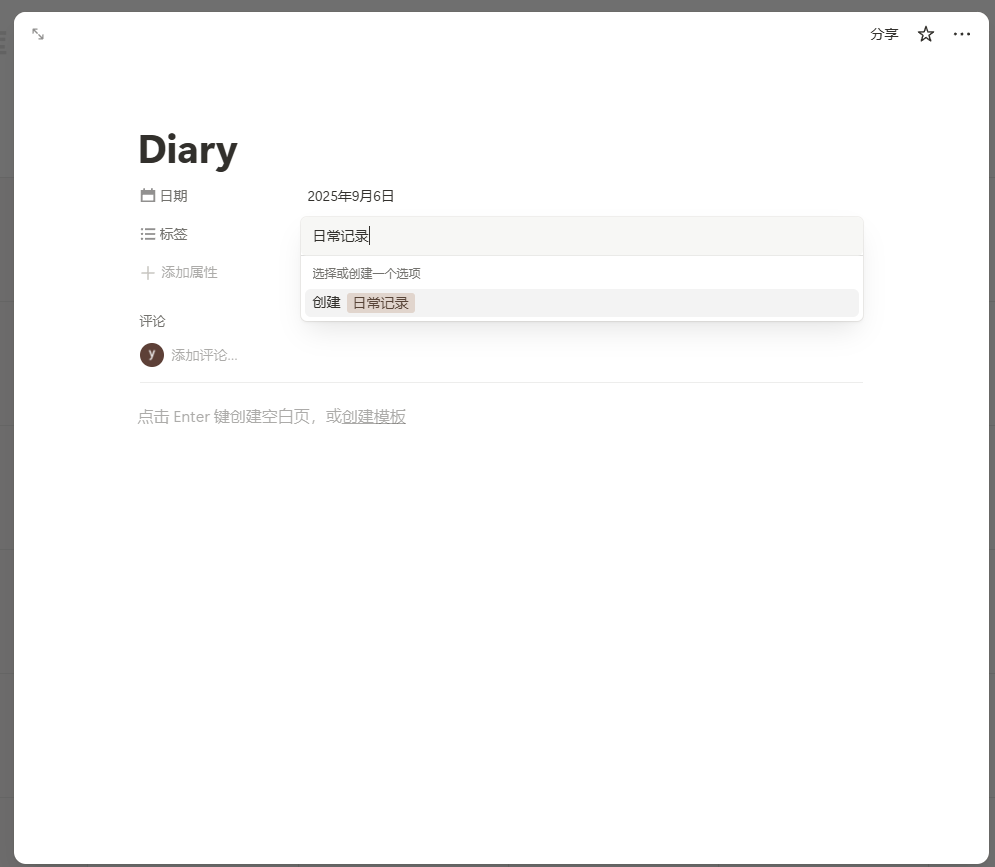Focus the 添加评论 comment field

[204, 355]
